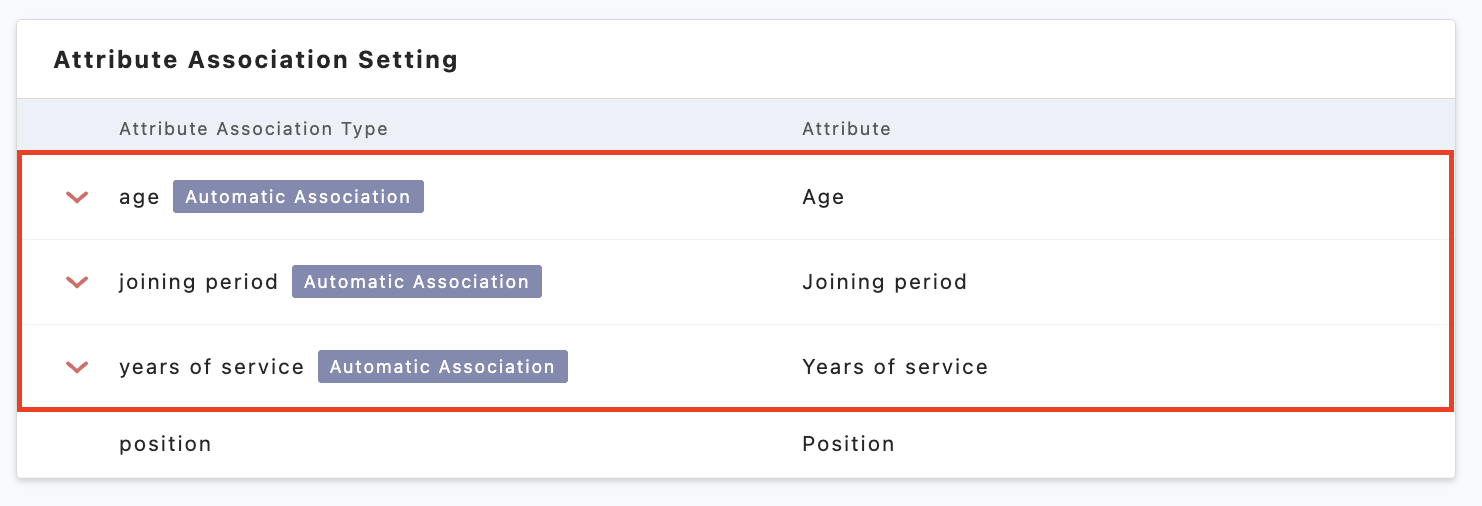1482x506 pixels.
Task: Click the age association type label
Action: pos(139,197)
